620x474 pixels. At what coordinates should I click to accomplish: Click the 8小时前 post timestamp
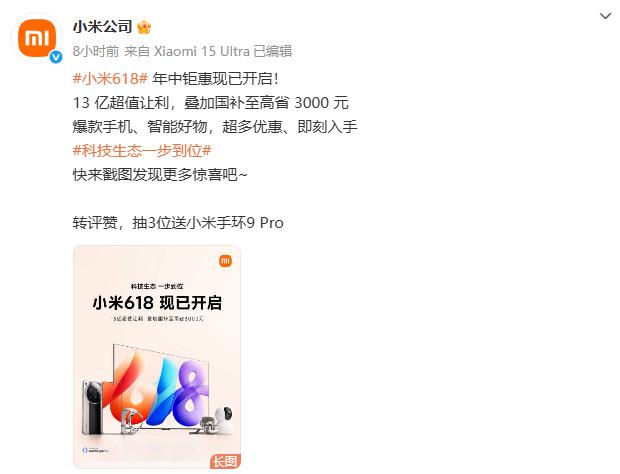pyautogui.click(x=96, y=51)
